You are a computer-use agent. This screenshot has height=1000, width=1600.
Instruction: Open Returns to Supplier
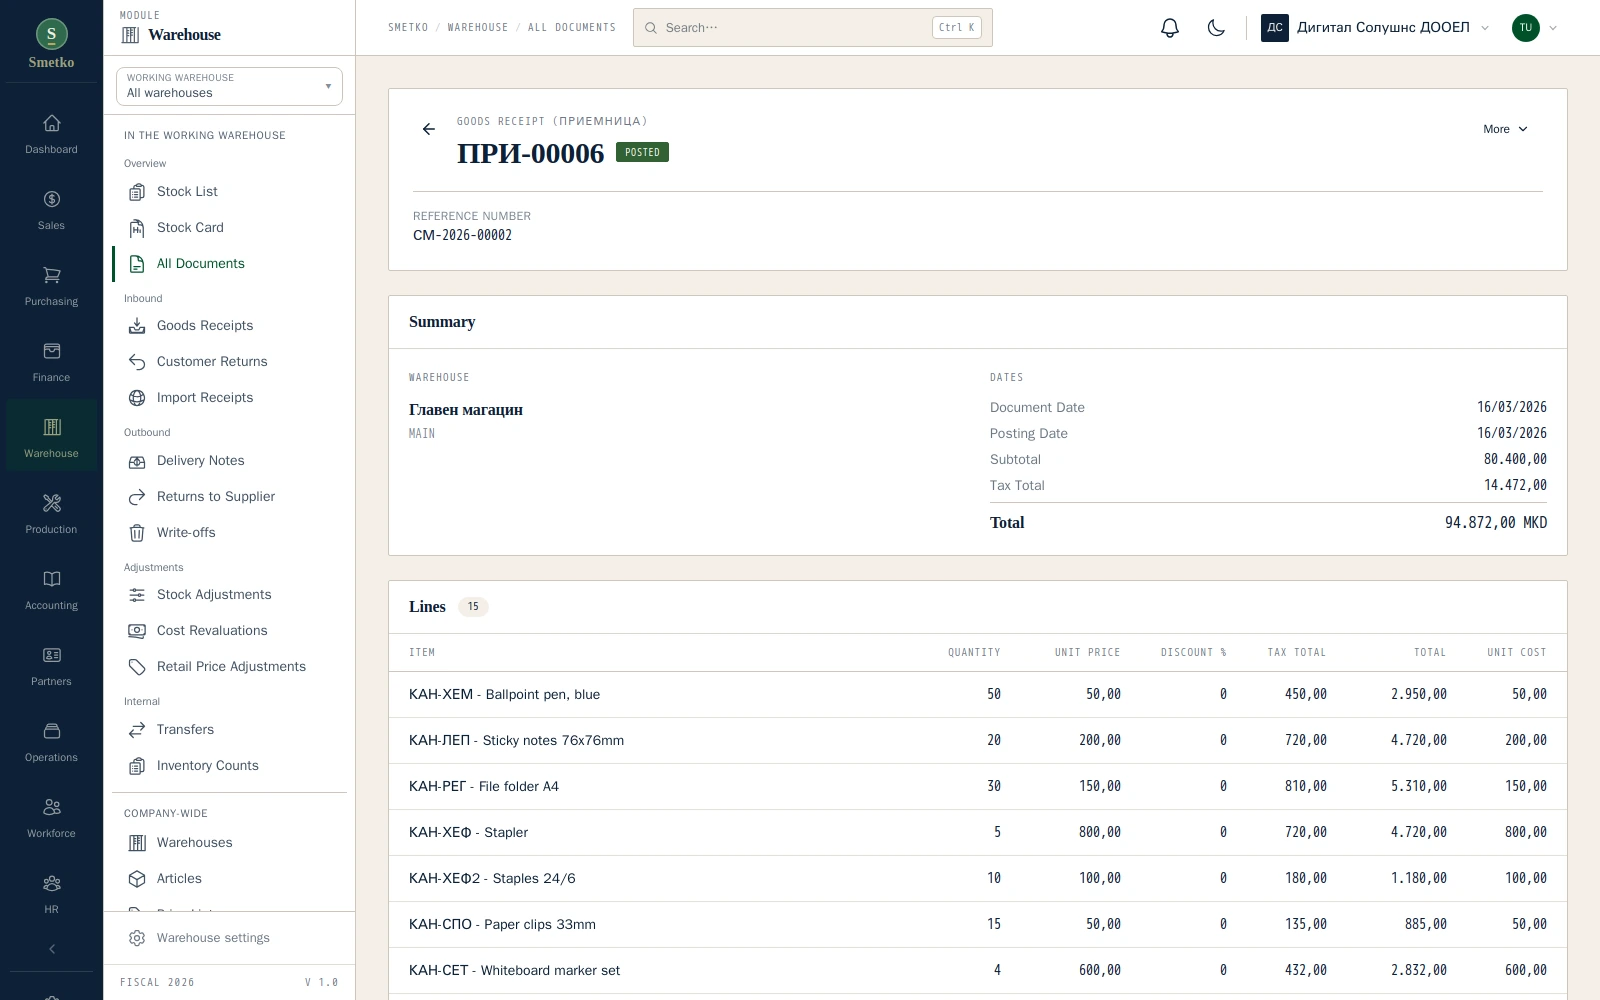(229, 496)
